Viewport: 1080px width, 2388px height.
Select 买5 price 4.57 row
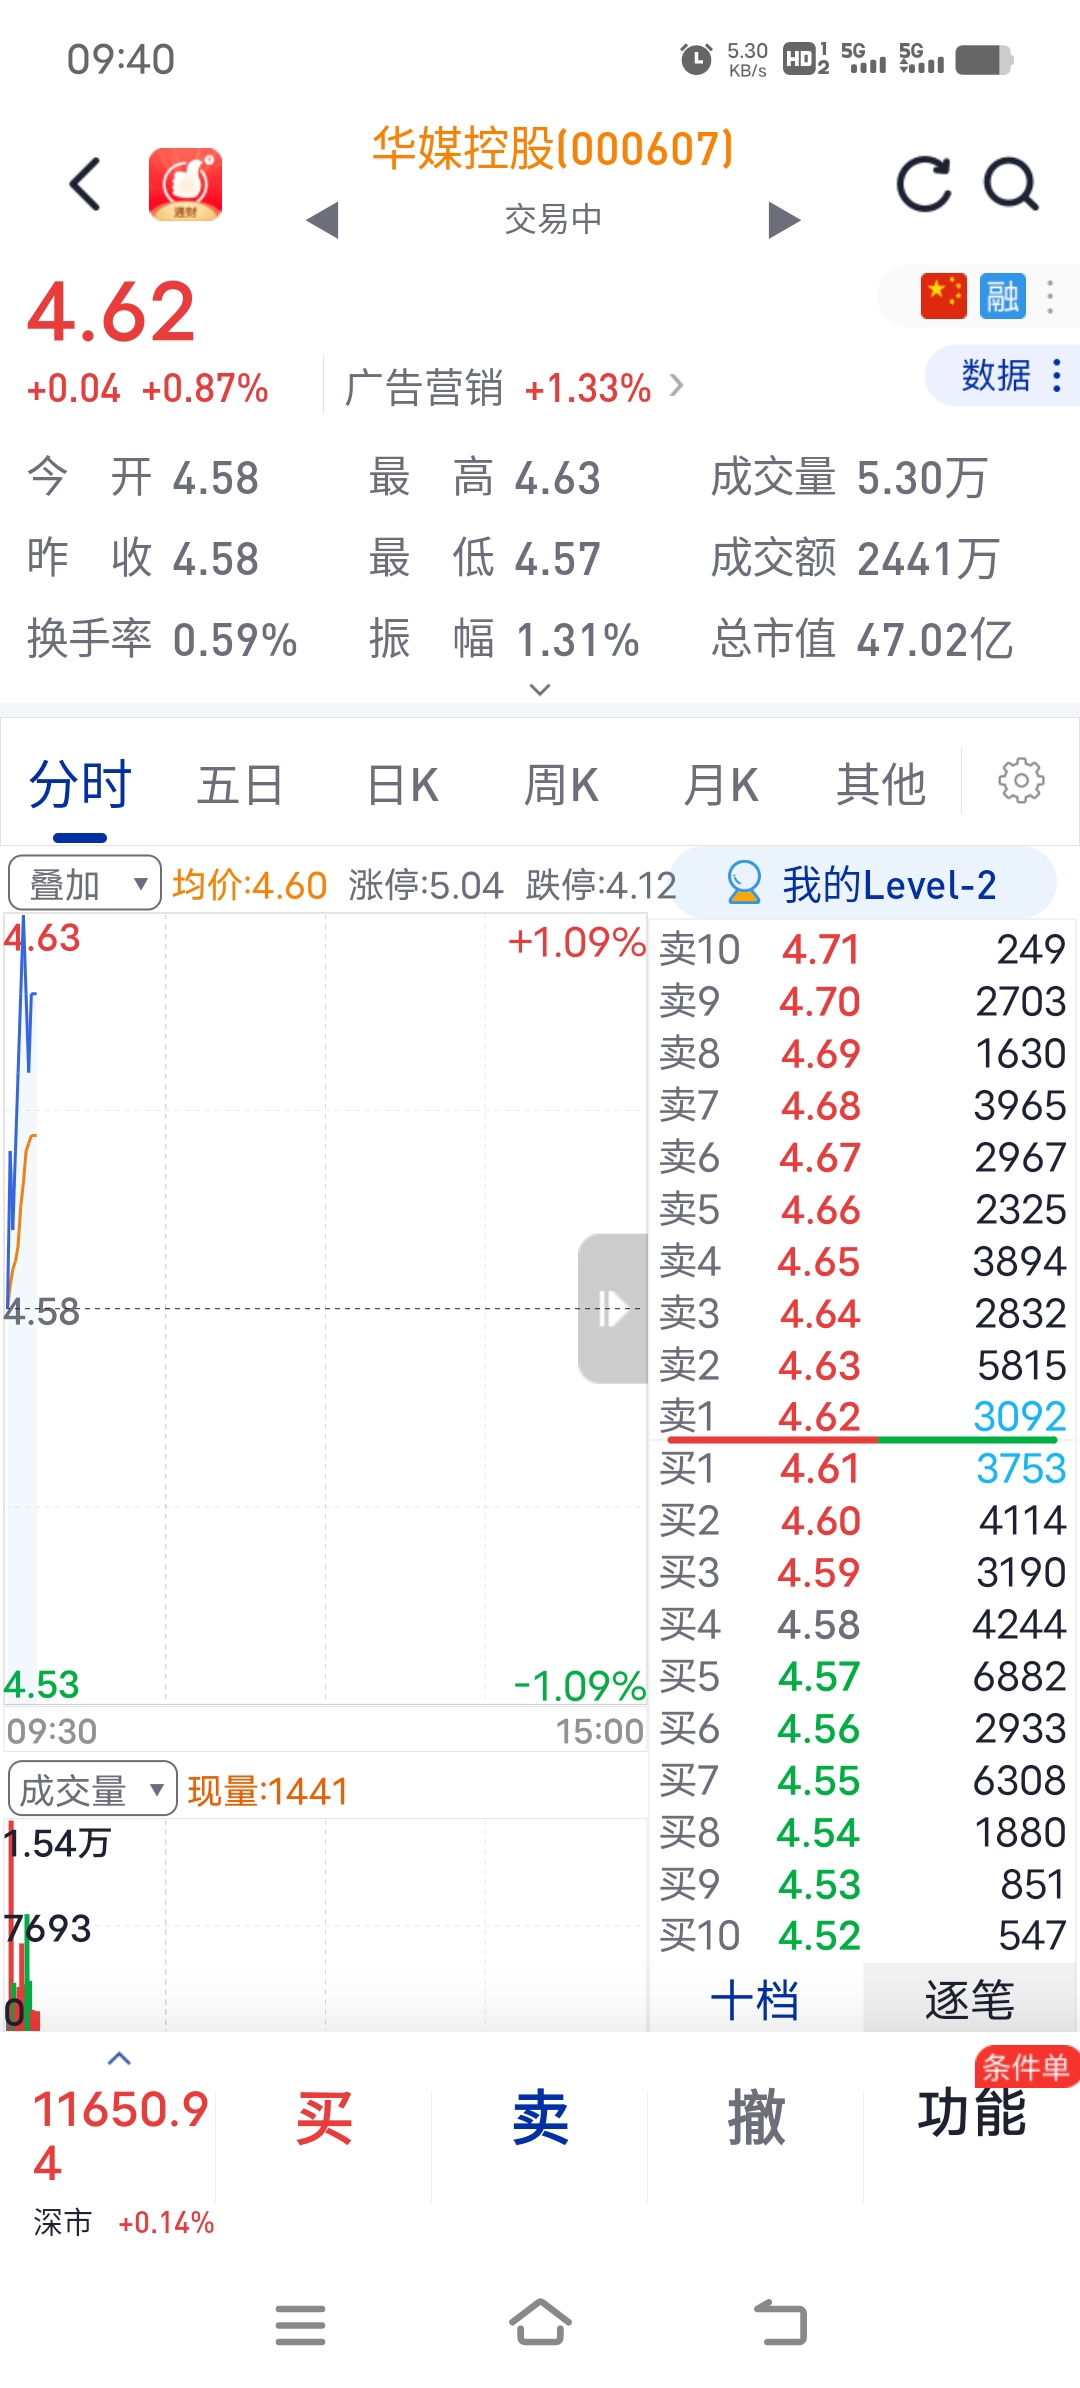point(863,1676)
